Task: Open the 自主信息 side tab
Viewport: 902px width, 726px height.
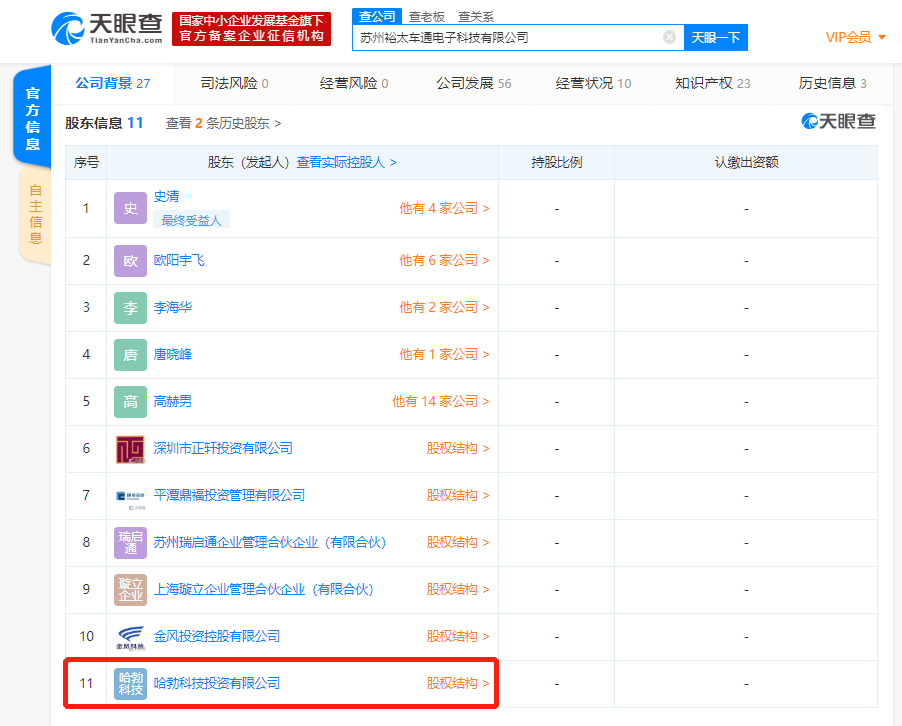Action: pos(35,215)
